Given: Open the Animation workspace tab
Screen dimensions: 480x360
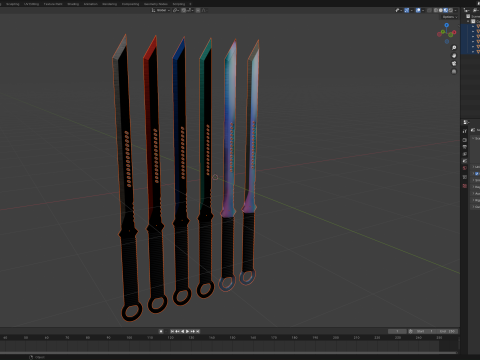Looking at the screenshot, I should tap(90, 4).
